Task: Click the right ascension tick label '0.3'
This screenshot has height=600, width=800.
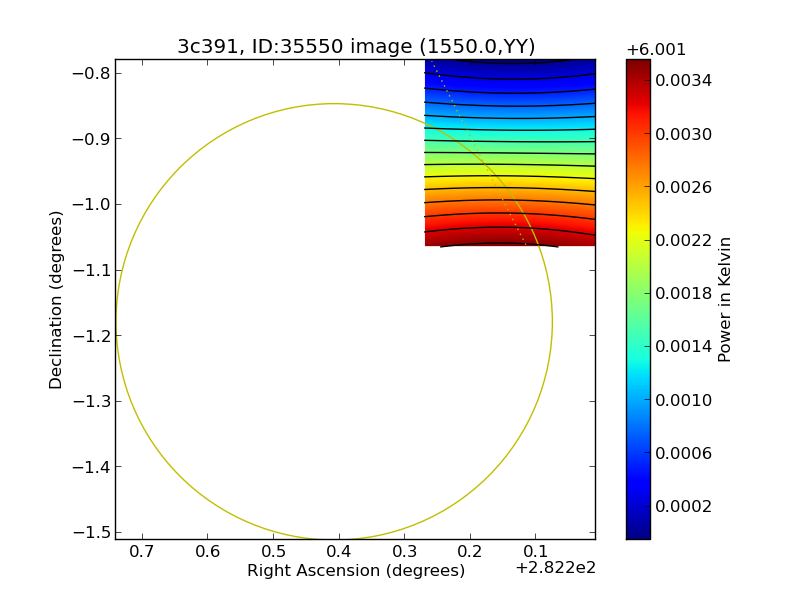Action: [404, 552]
